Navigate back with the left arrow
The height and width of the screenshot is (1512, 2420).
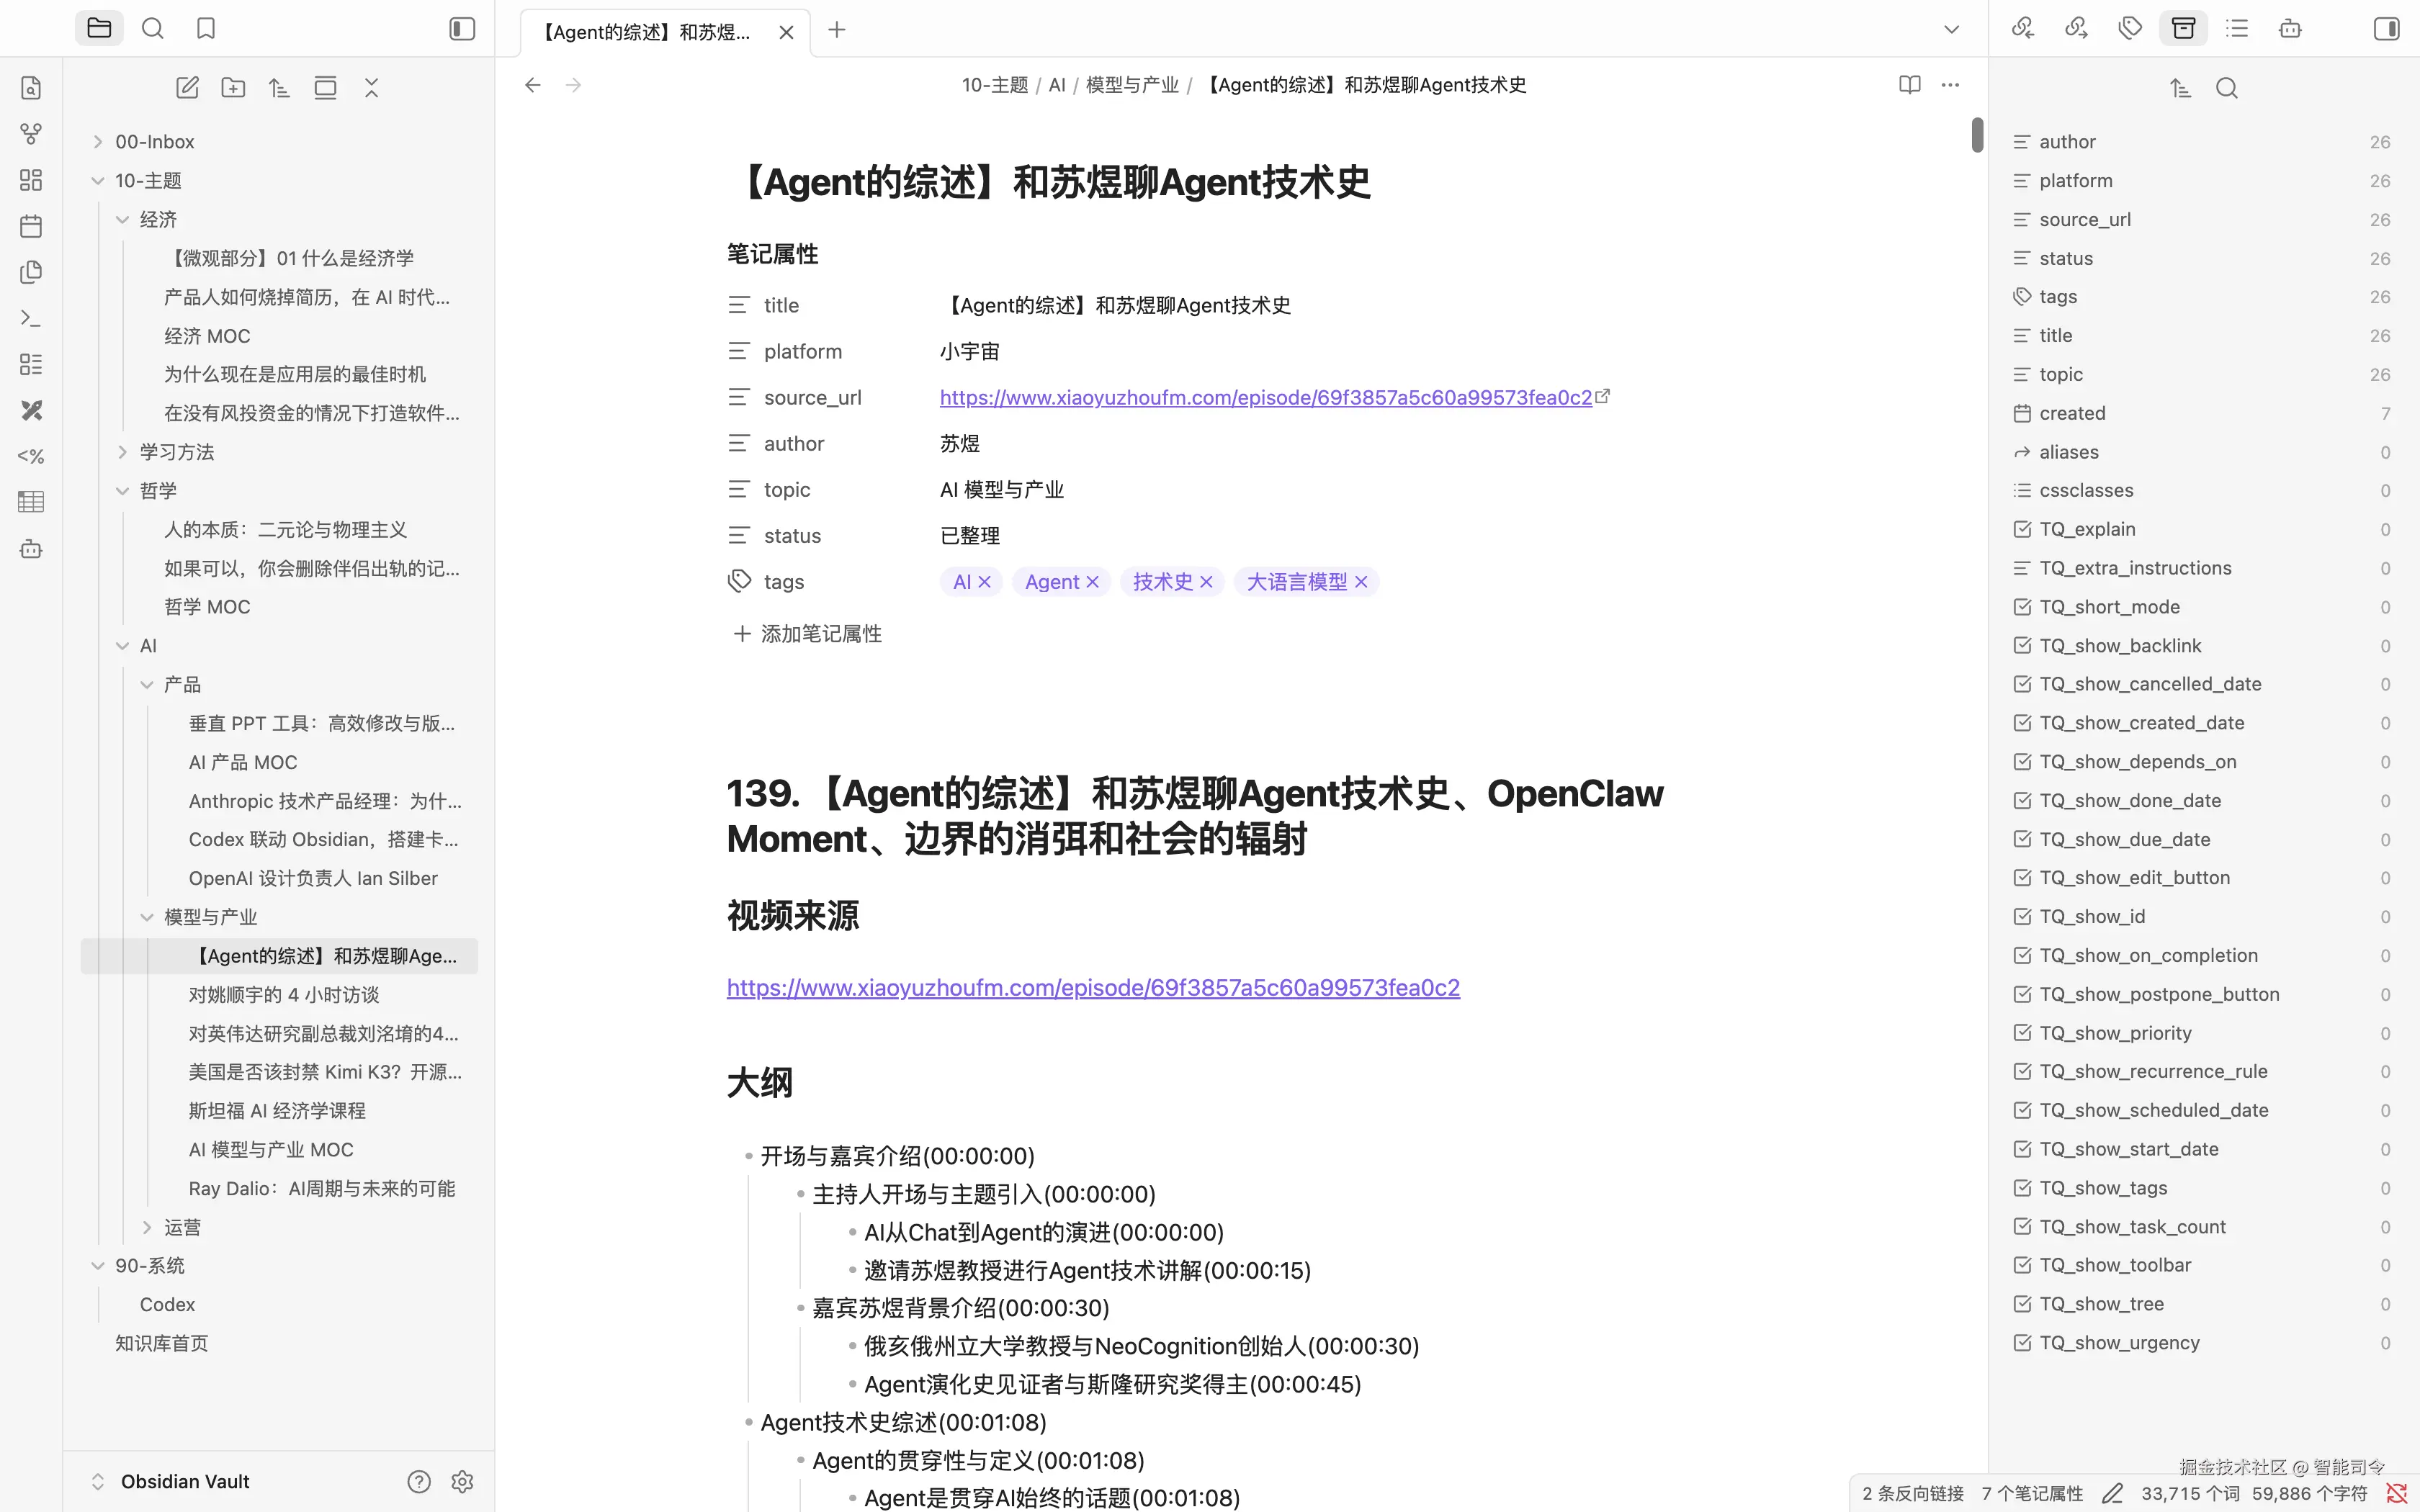533,85
